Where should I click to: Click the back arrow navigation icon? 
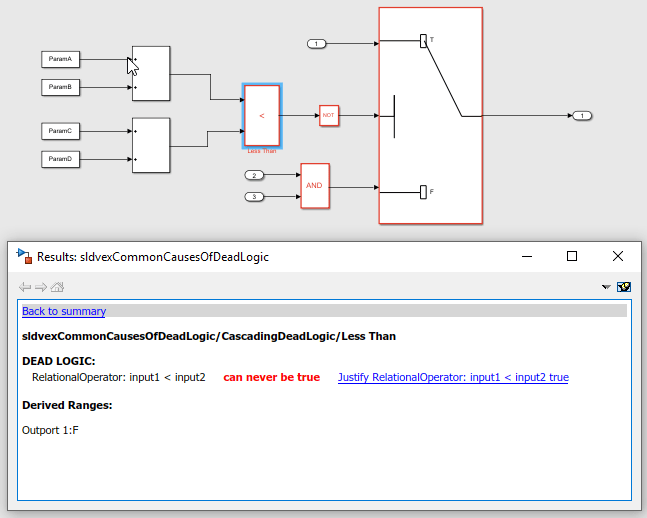(25, 287)
